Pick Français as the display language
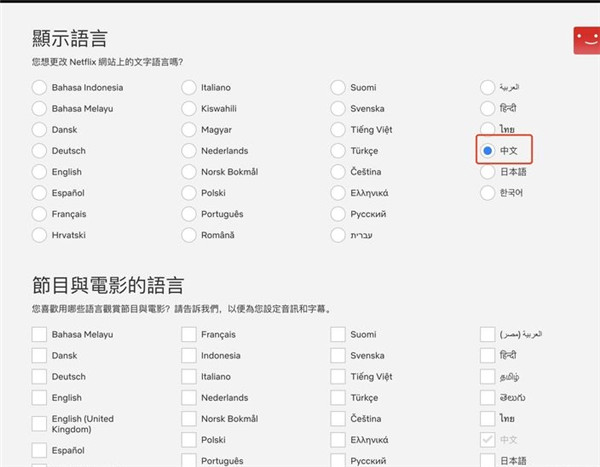600x467 pixels. pyautogui.click(x=39, y=214)
